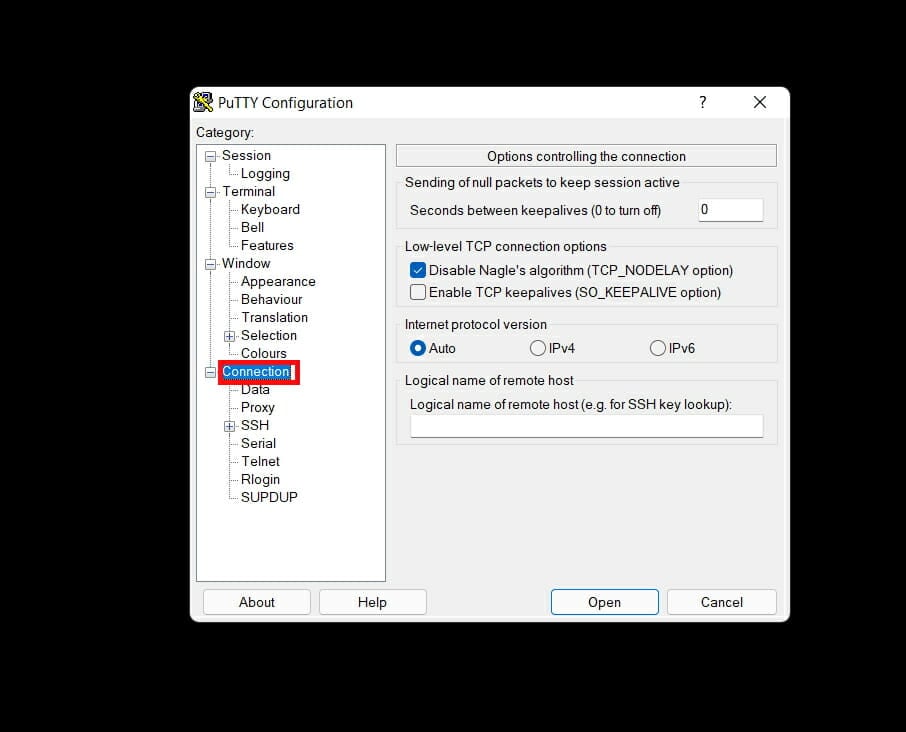
Task: Open Rlogin settings
Action: (x=261, y=479)
